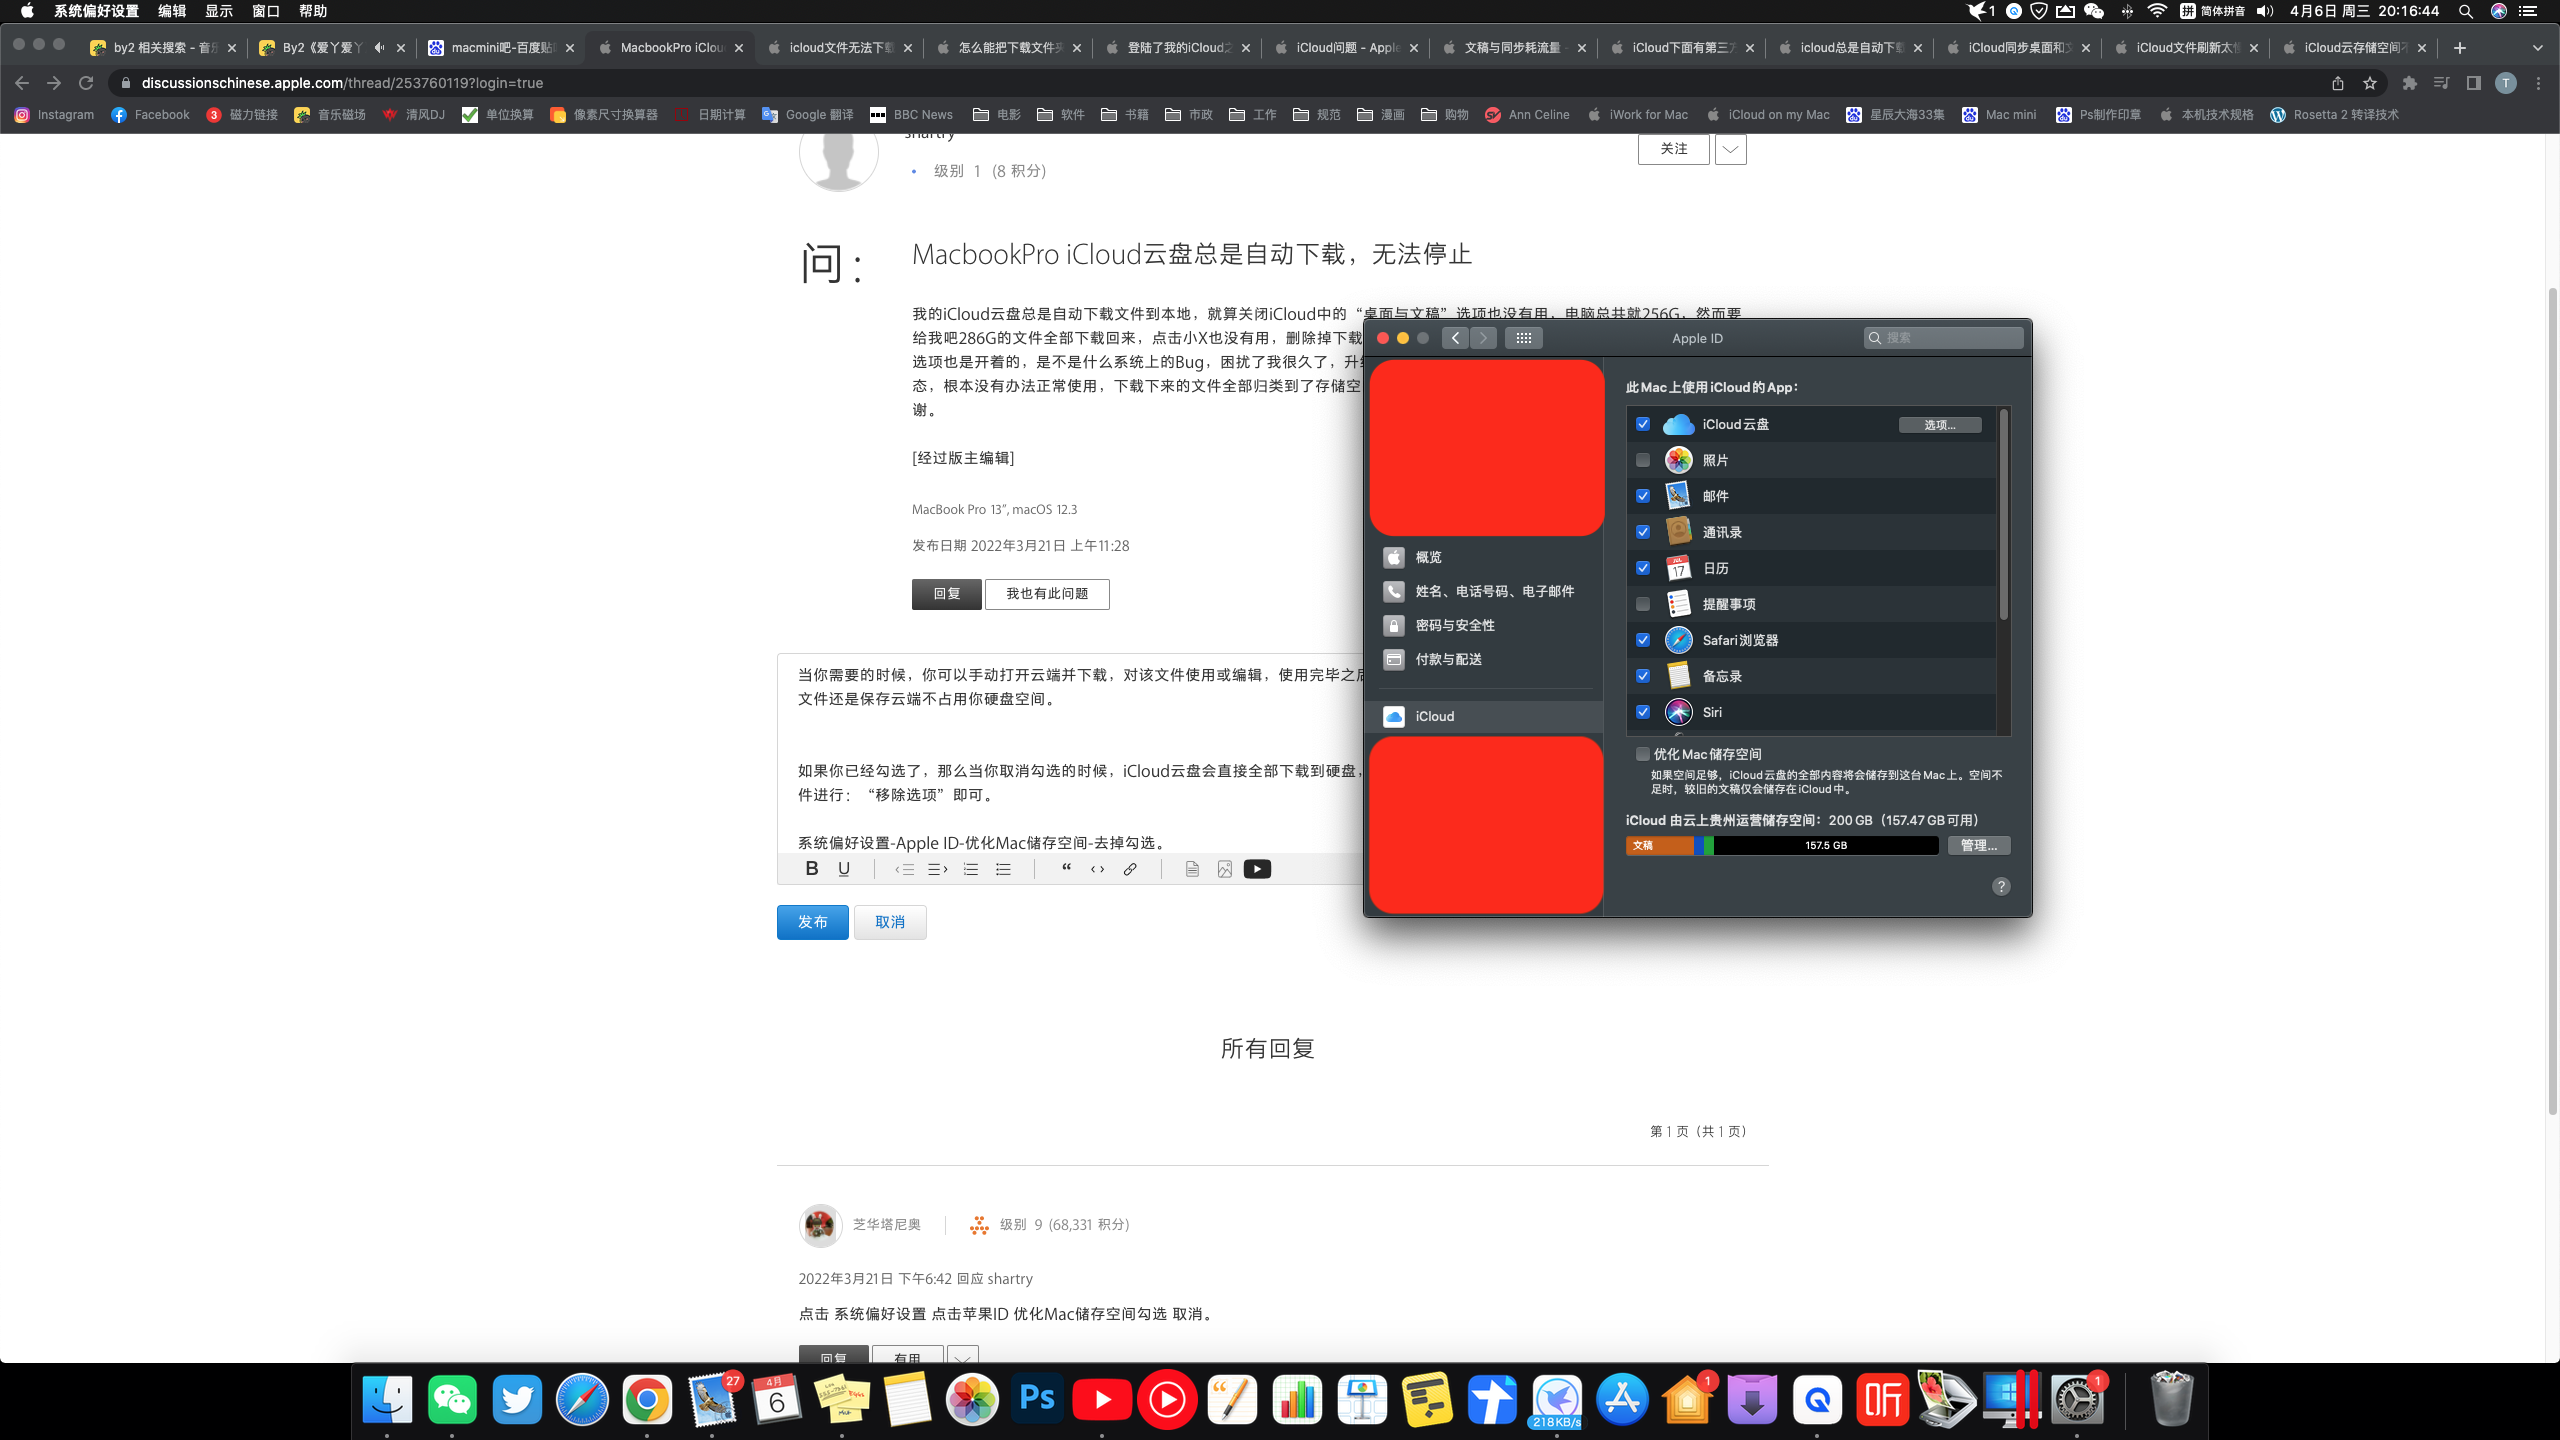Image resolution: width=2560 pixels, height=1440 pixels.
Task: Click the iCloud storage usage bar
Action: (1782, 845)
